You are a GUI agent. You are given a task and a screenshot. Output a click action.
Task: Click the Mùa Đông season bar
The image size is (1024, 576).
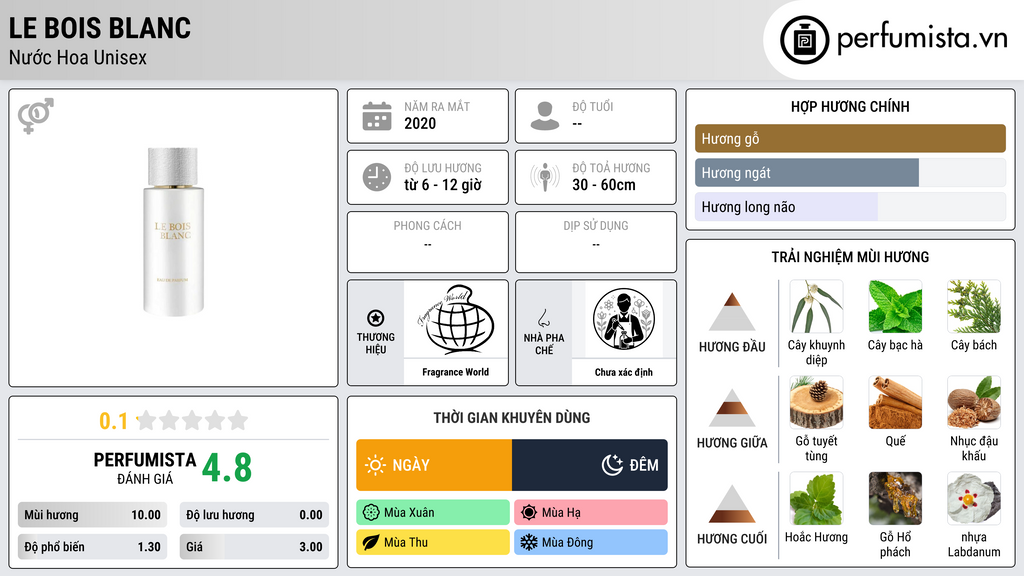[x=591, y=542]
